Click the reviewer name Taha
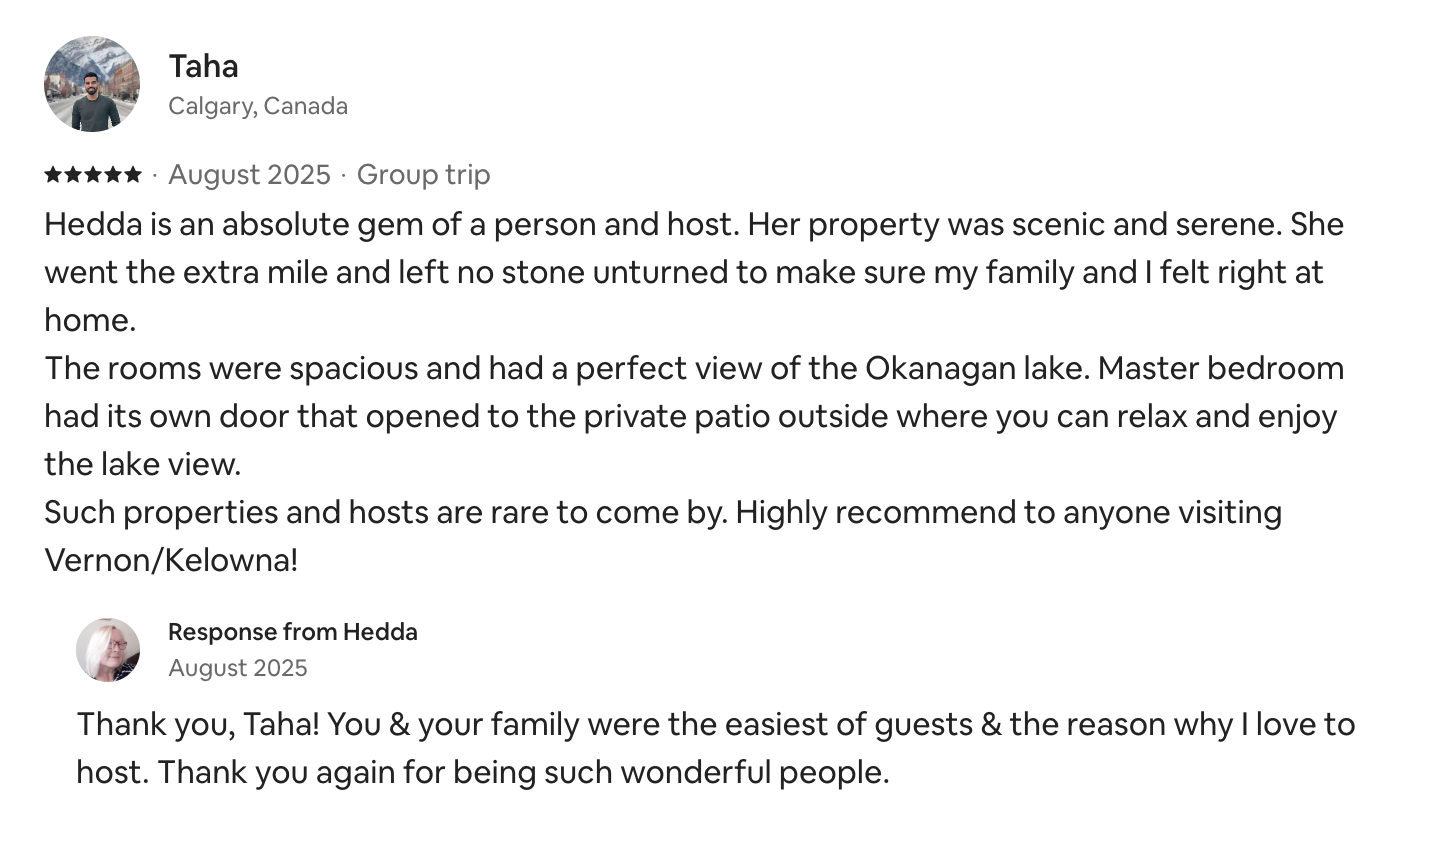 203,66
